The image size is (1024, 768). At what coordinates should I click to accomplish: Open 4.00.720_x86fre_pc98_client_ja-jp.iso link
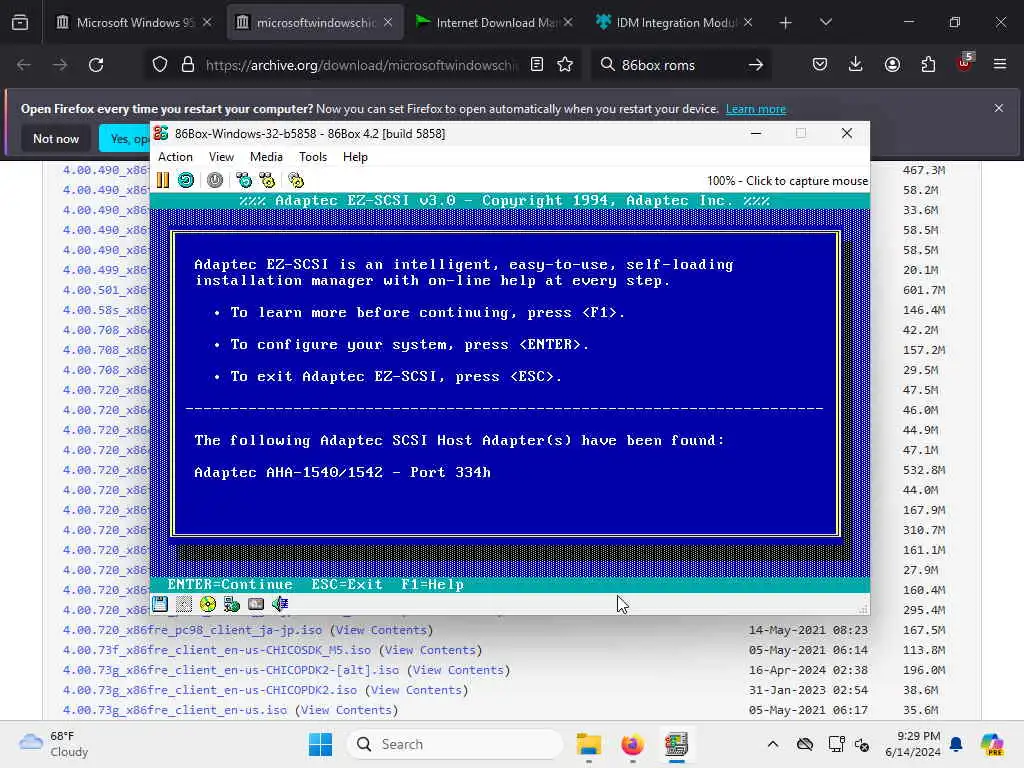point(192,630)
